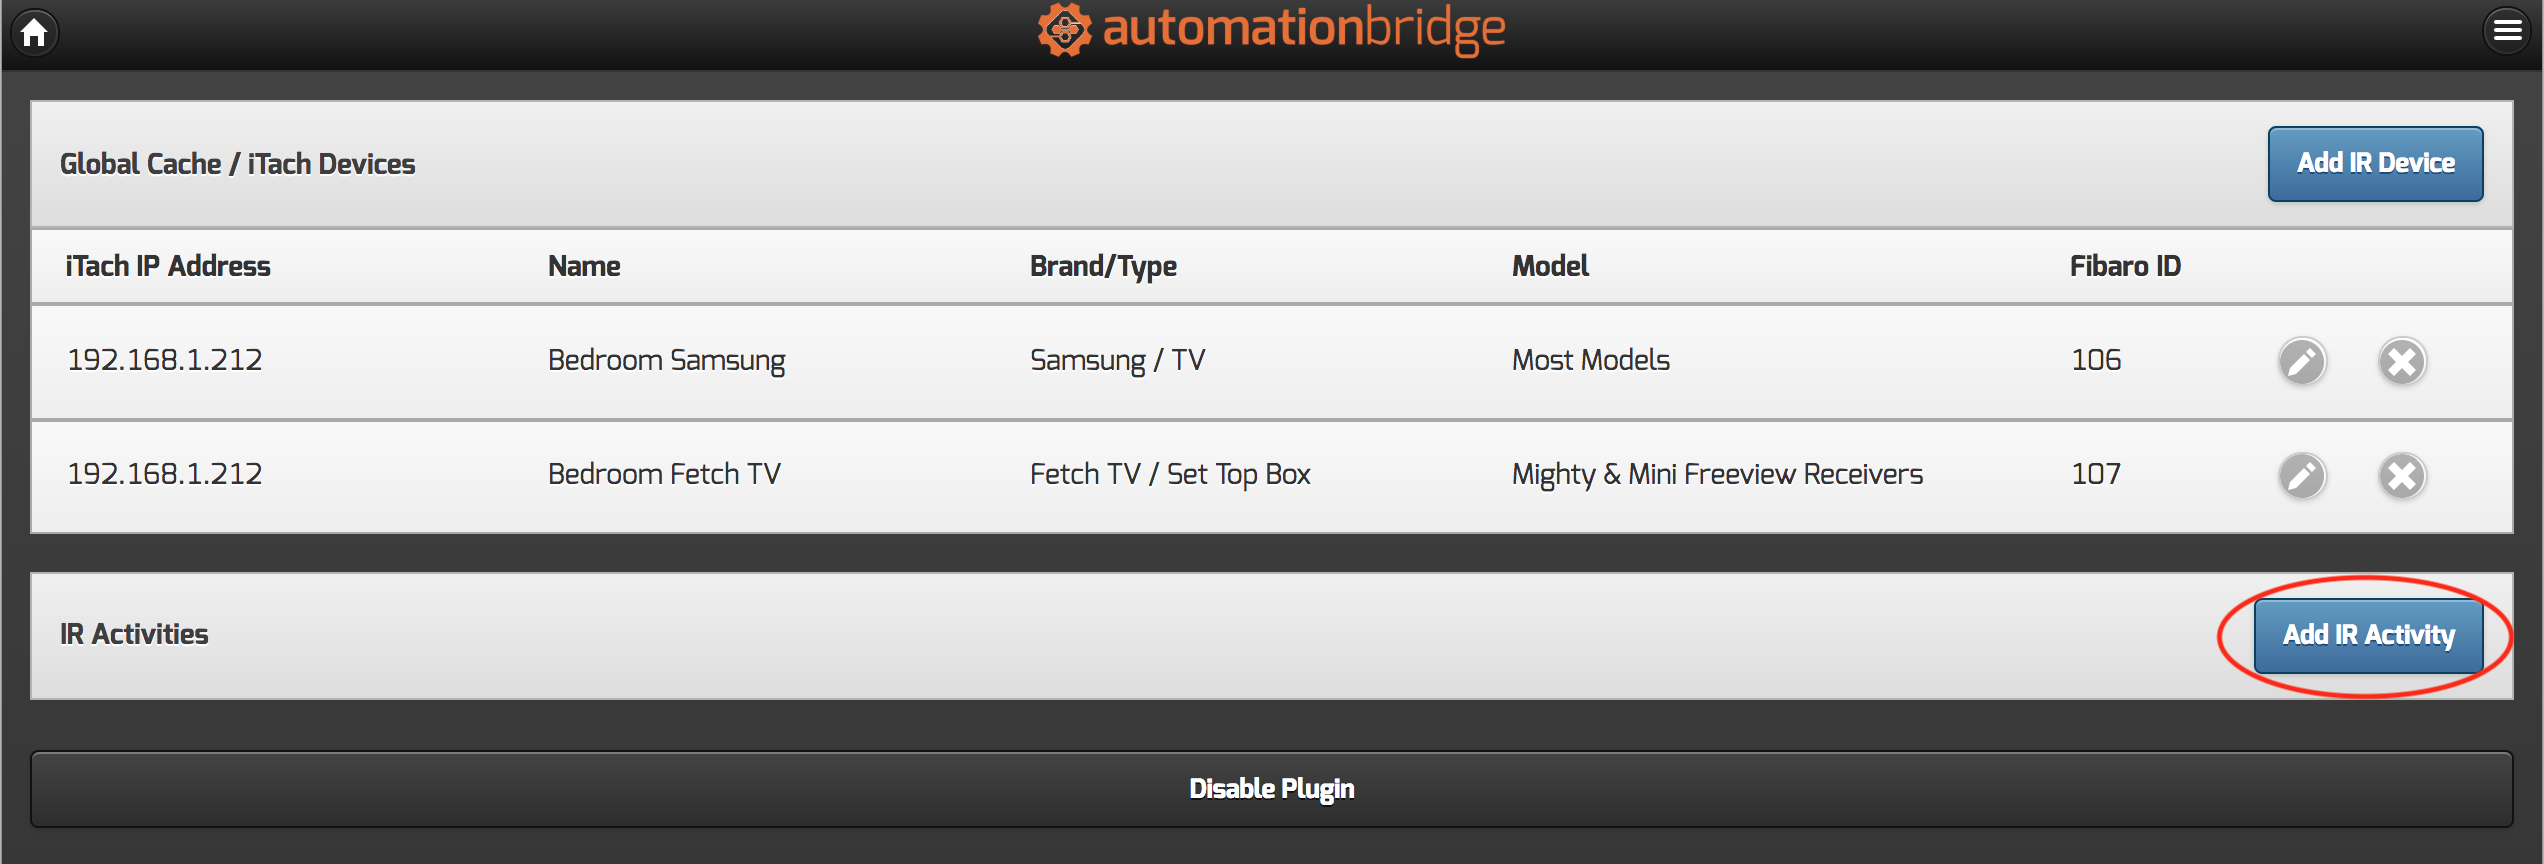Select the Bedroom Samsung name cell
This screenshot has height=864, width=2544.
[x=666, y=360]
